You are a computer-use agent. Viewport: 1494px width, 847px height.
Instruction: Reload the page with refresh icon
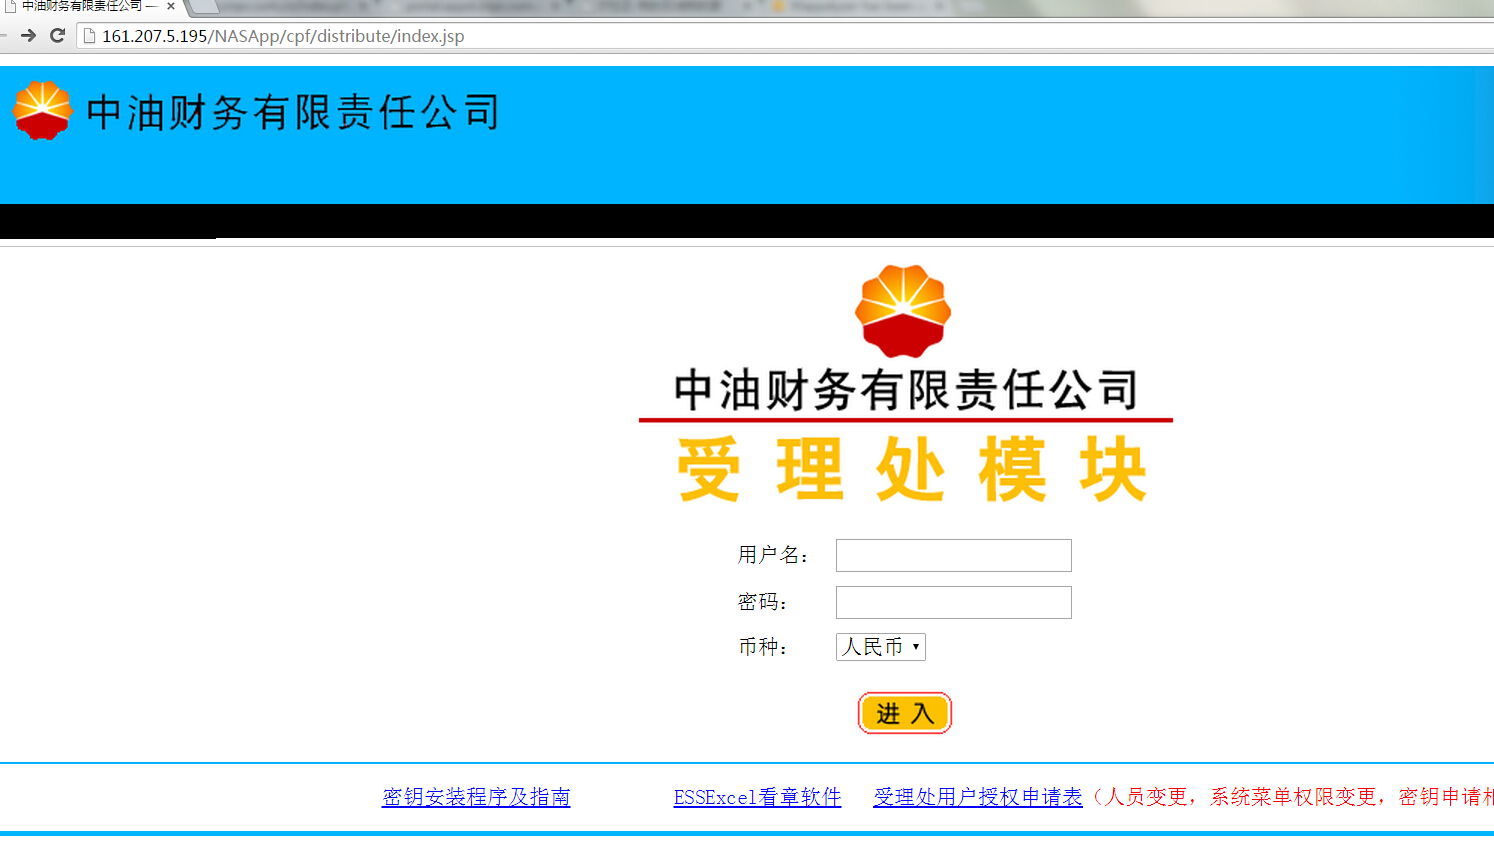pyautogui.click(x=57, y=36)
